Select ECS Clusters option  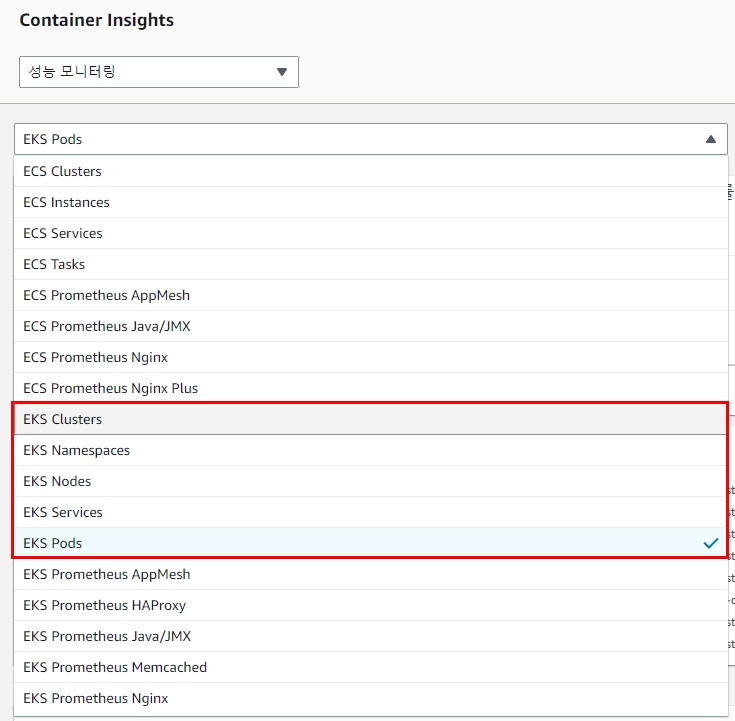(371, 171)
